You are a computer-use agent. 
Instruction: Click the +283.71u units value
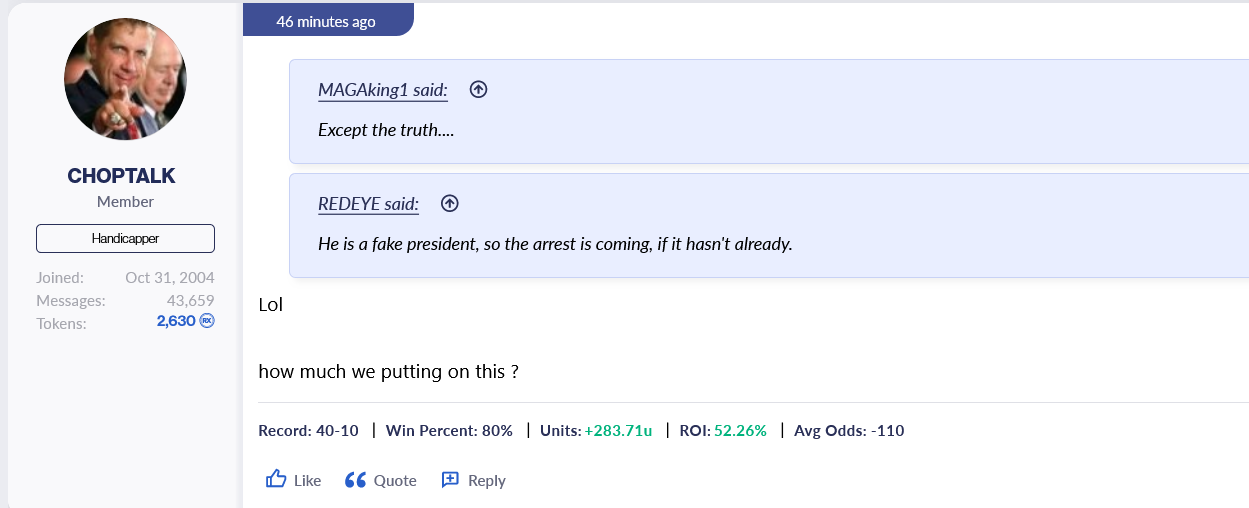pos(619,431)
